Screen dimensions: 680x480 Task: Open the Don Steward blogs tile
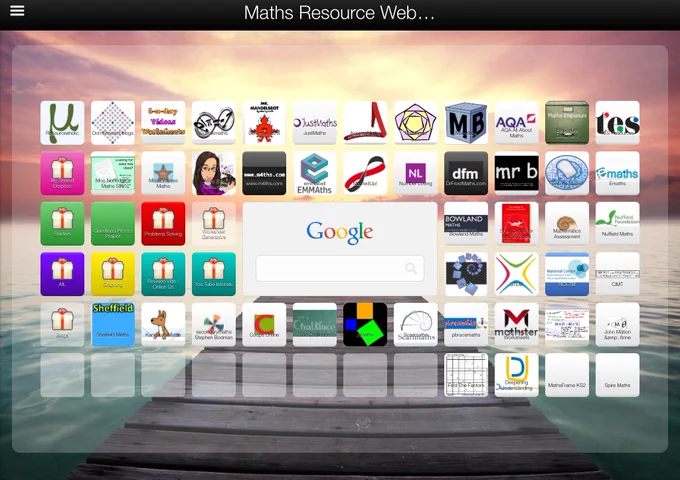[x=113, y=123]
